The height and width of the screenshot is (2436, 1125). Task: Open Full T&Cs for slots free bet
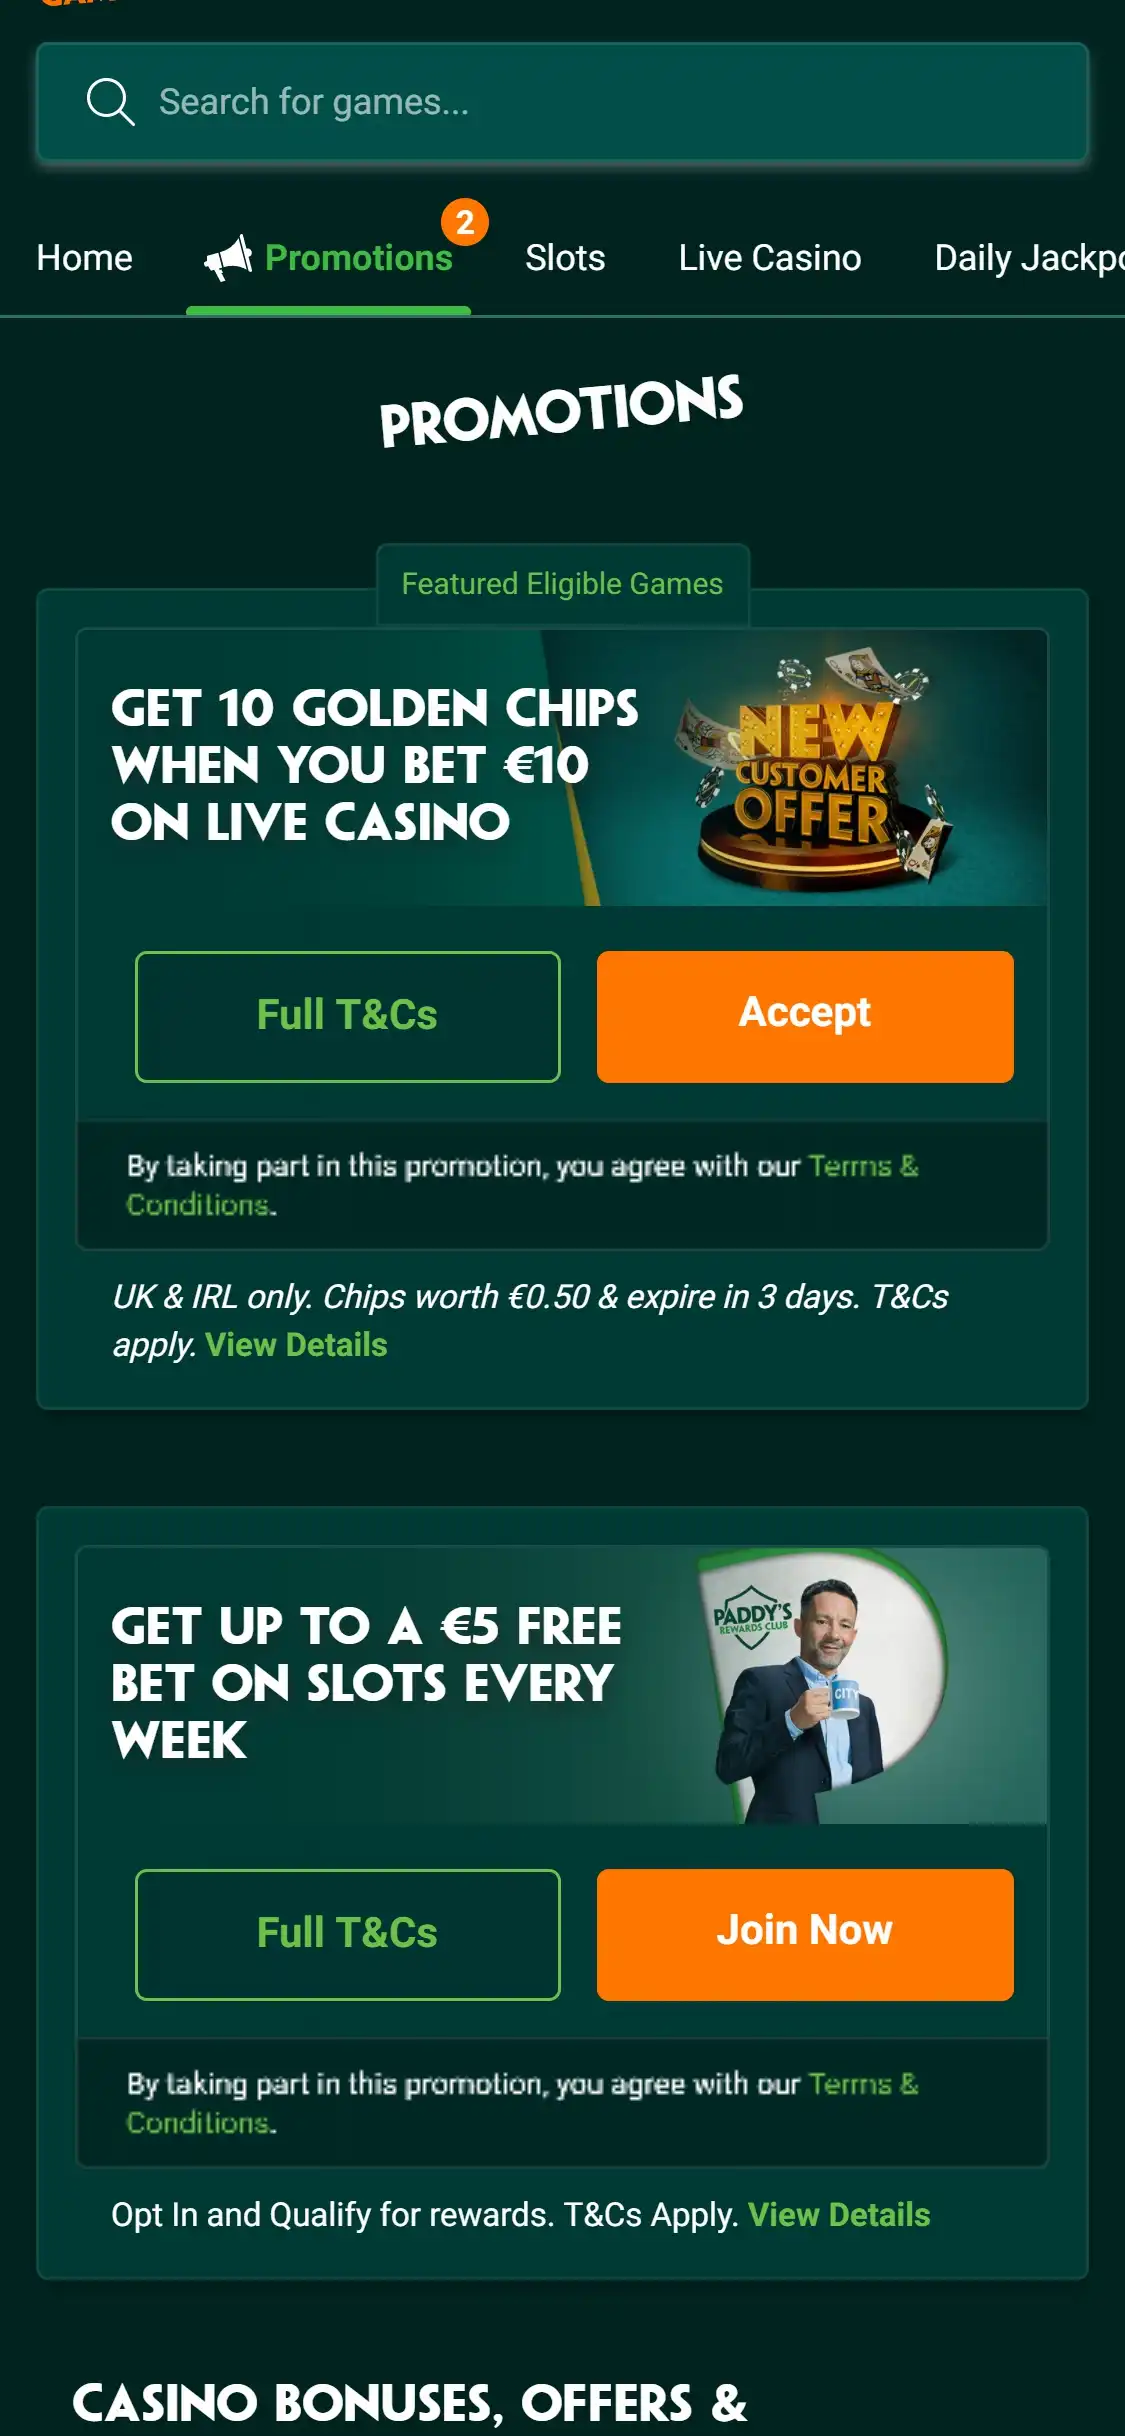coord(347,1934)
